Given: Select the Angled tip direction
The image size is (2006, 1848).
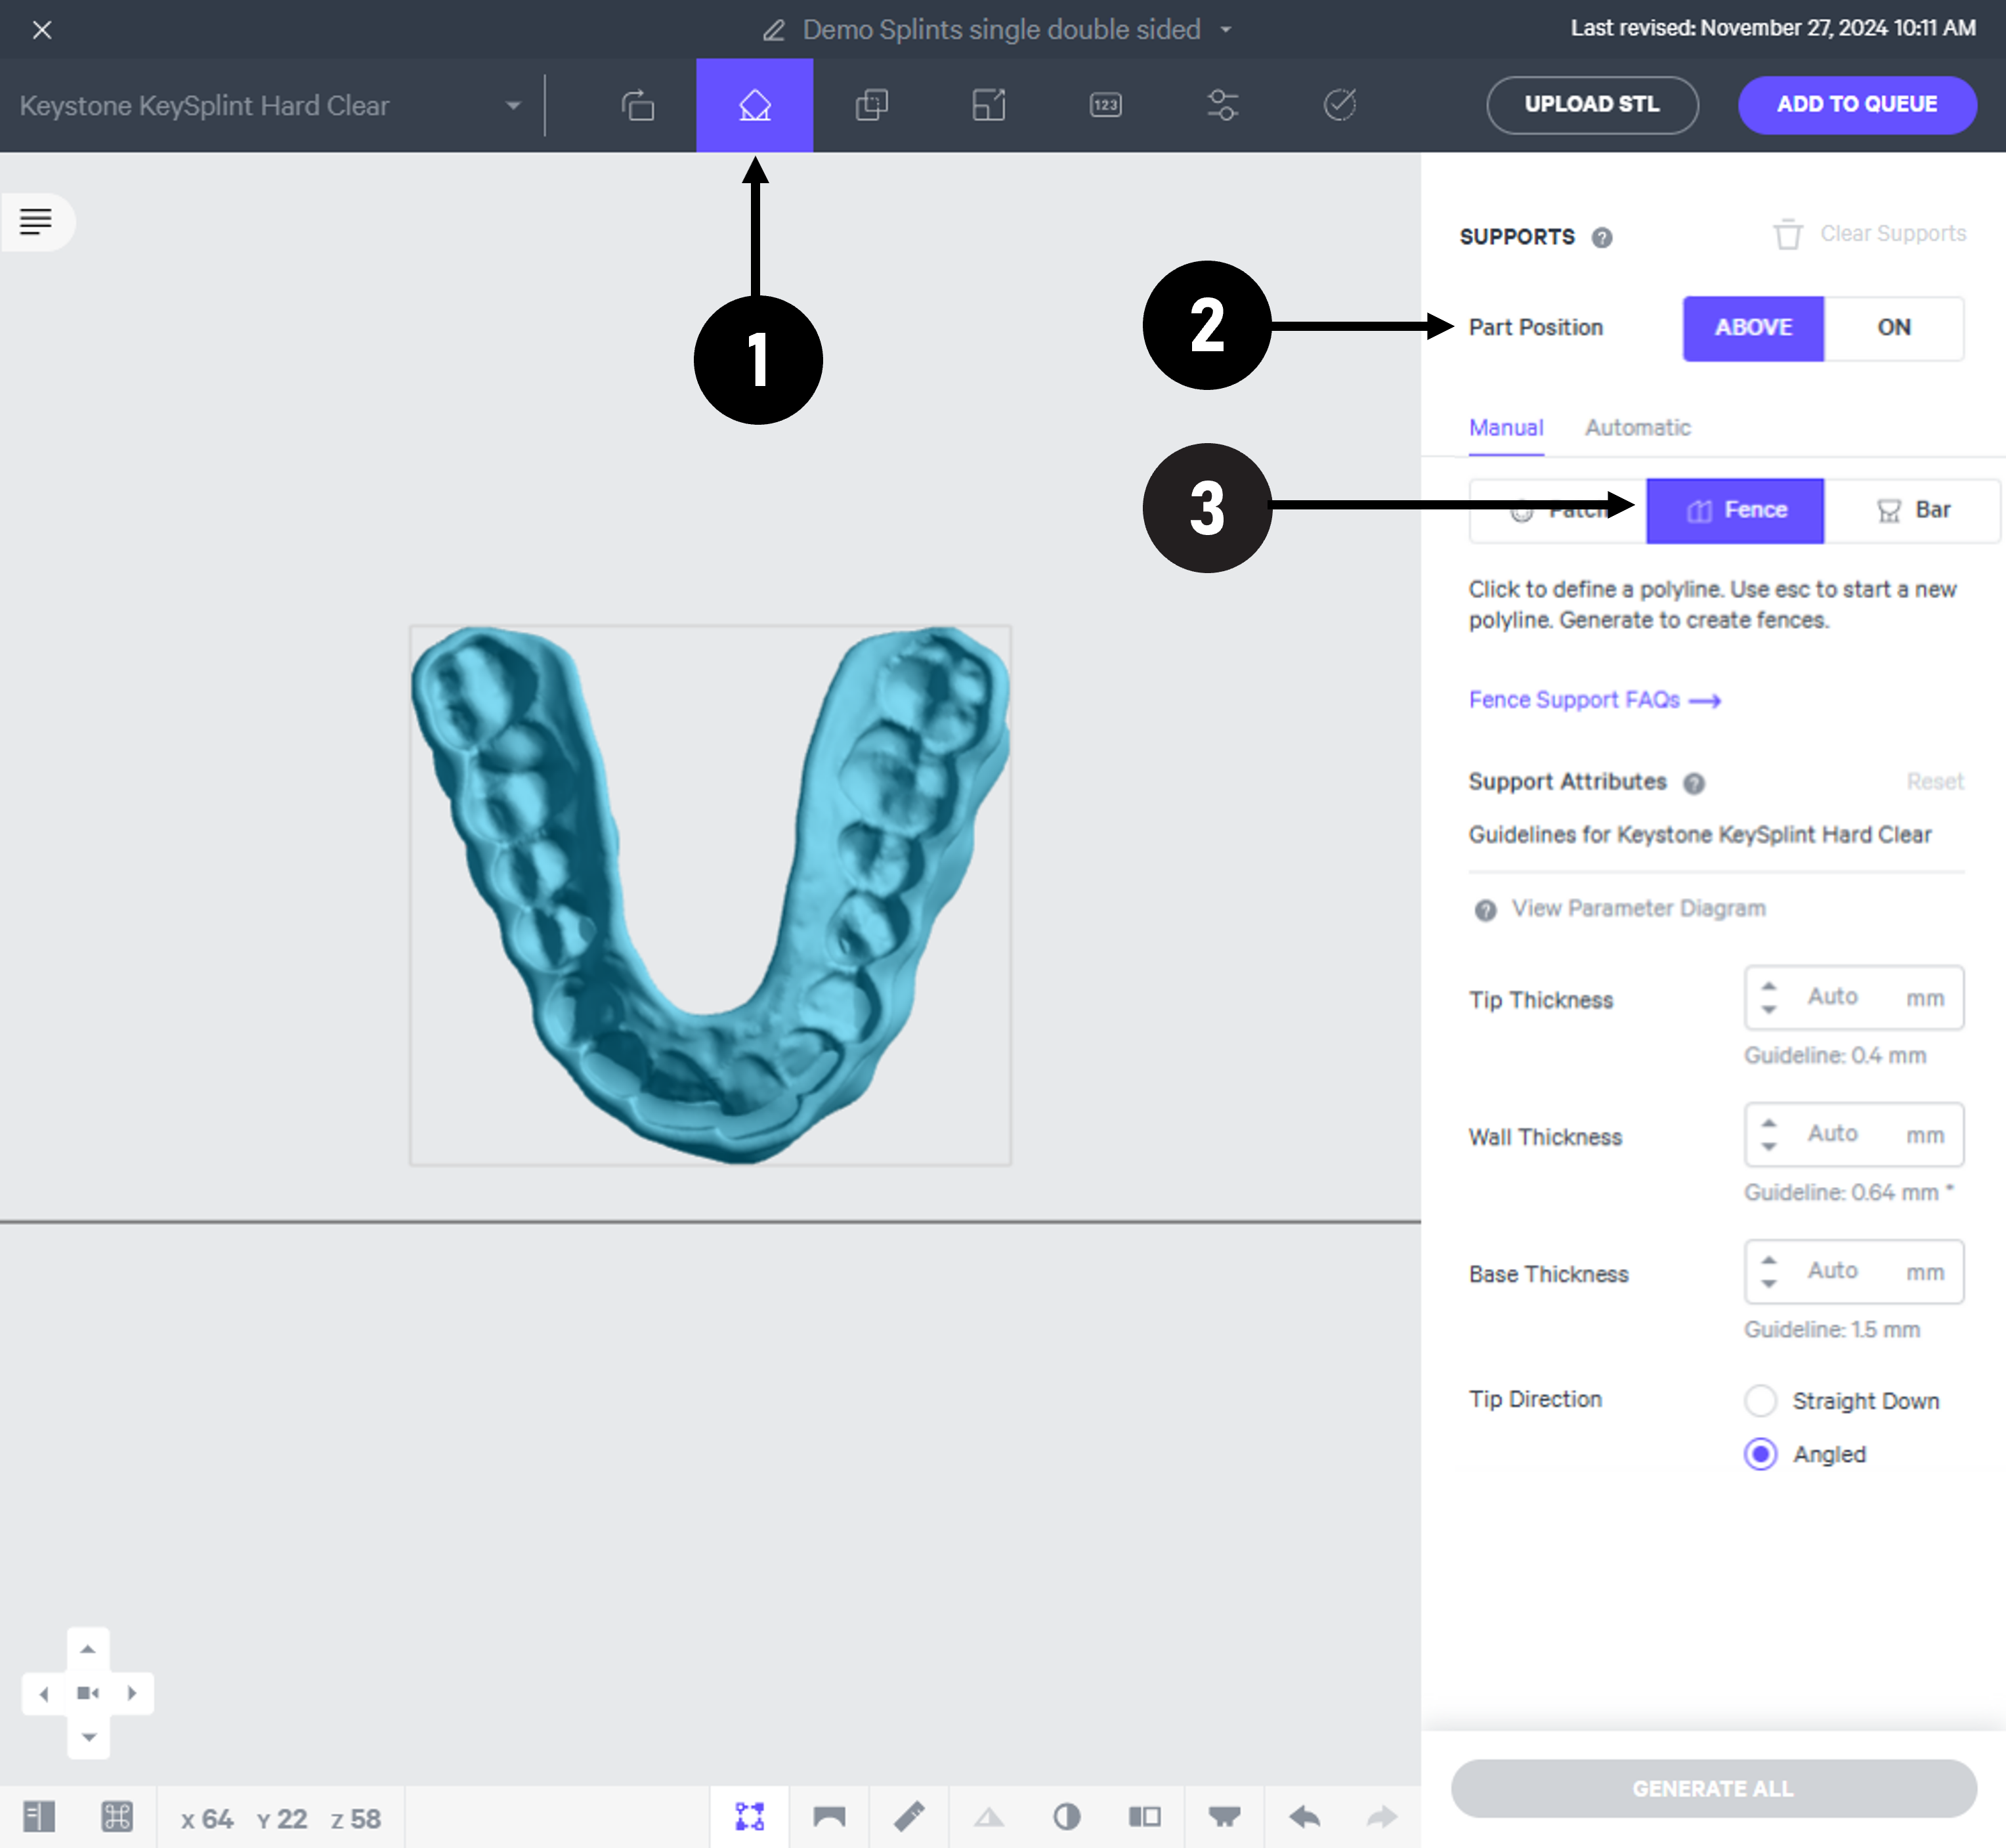Looking at the screenshot, I should pyautogui.click(x=1761, y=1454).
